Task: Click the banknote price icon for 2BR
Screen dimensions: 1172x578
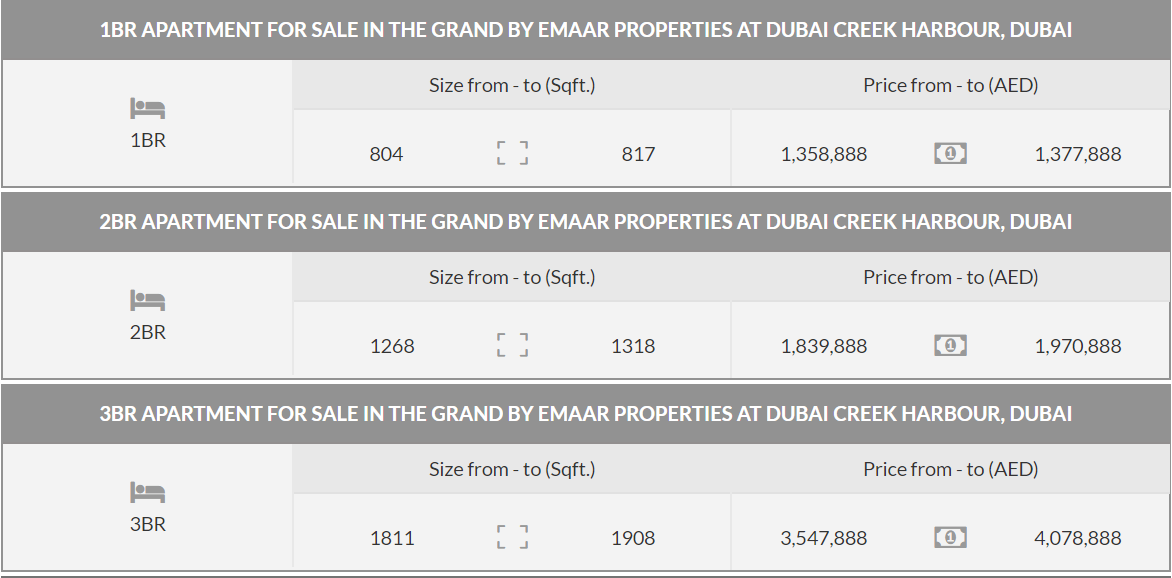Action: coord(950,346)
